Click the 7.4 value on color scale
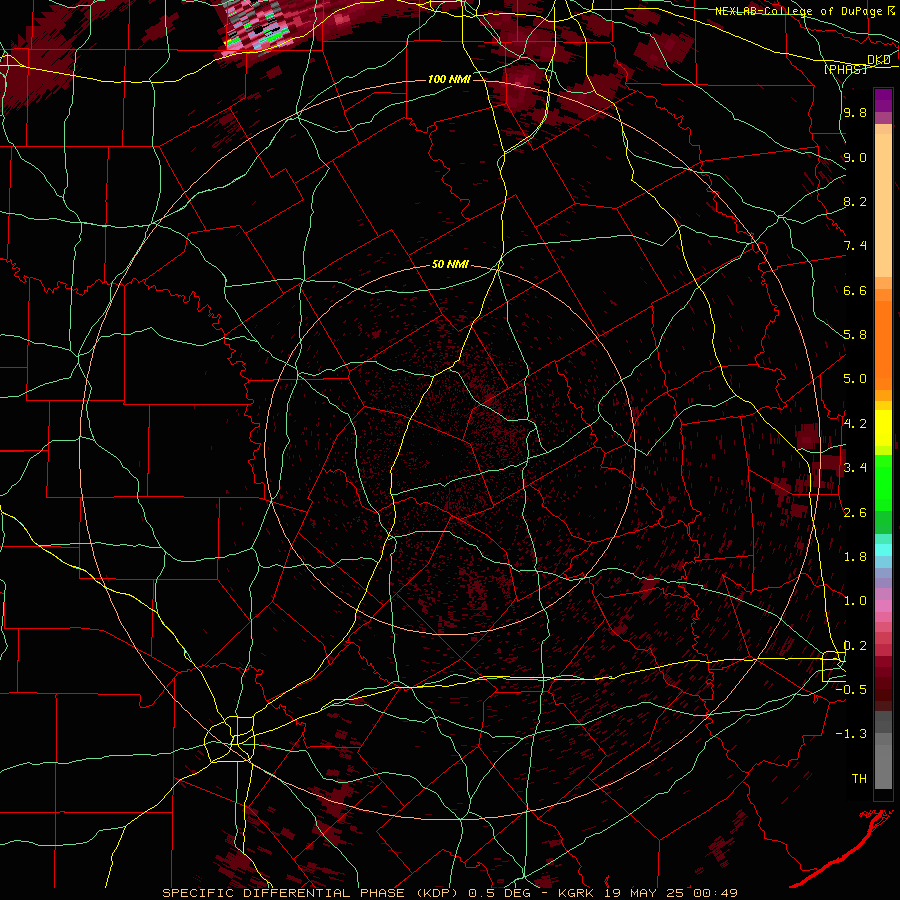The width and height of the screenshot is (900, 900). [x=855, y=246]
